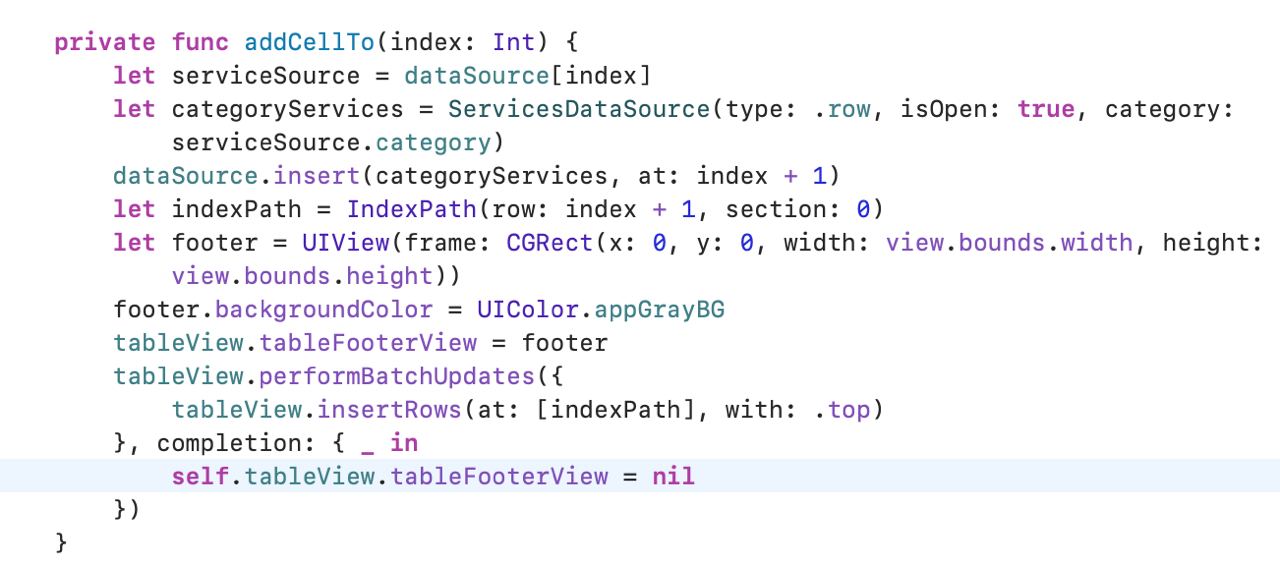Click 'view.bounds.height' expression
This screenshot has height=566, width=1280.
click(x=302, y=276)
